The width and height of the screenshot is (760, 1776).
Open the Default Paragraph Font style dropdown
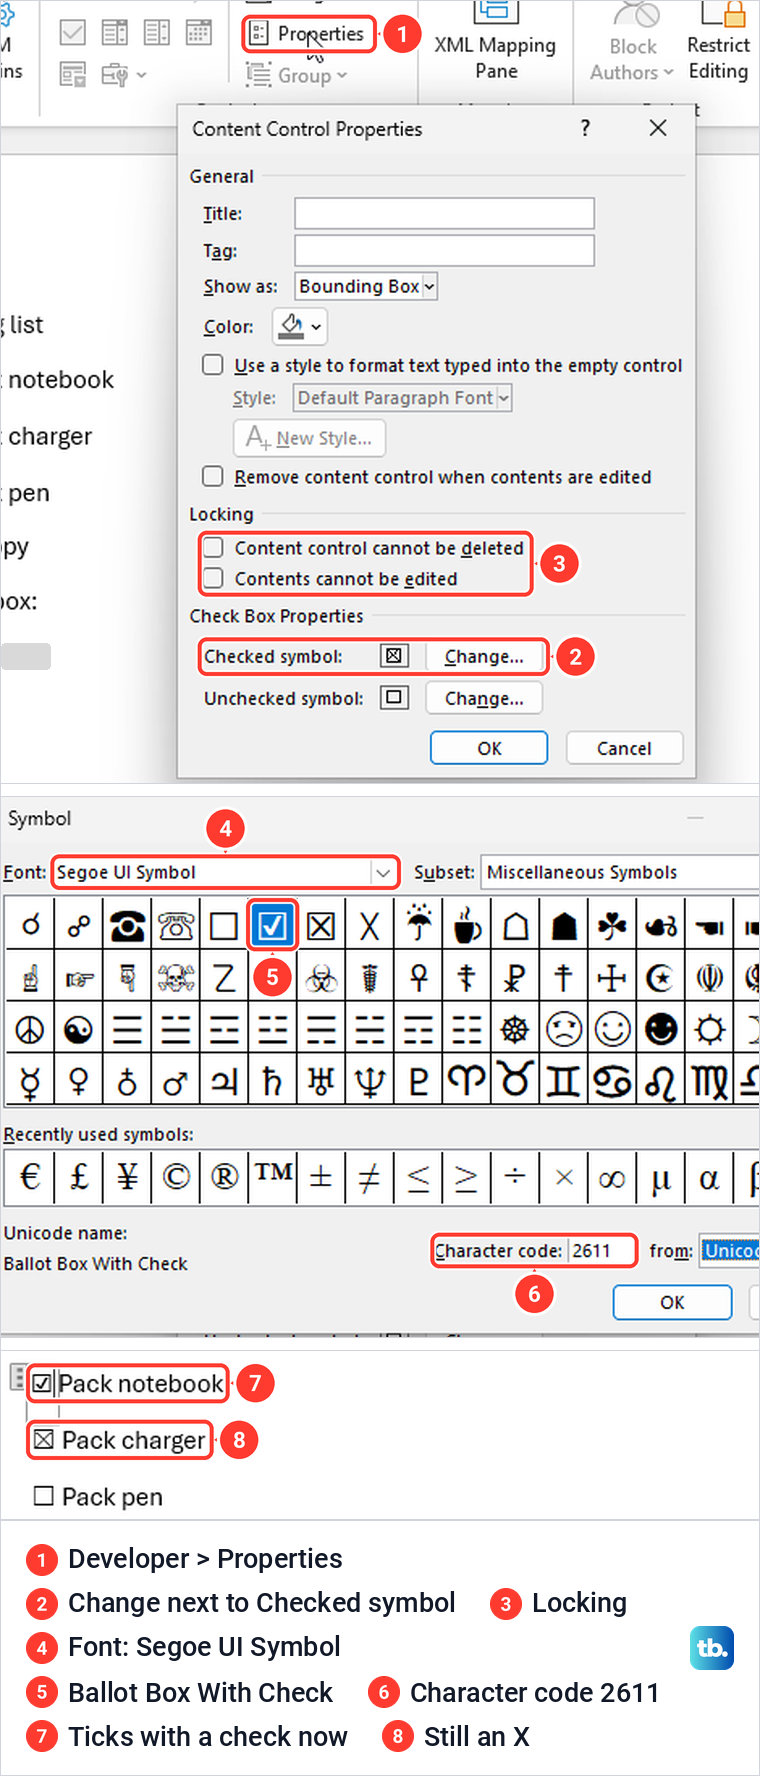[x=402, y=398]
